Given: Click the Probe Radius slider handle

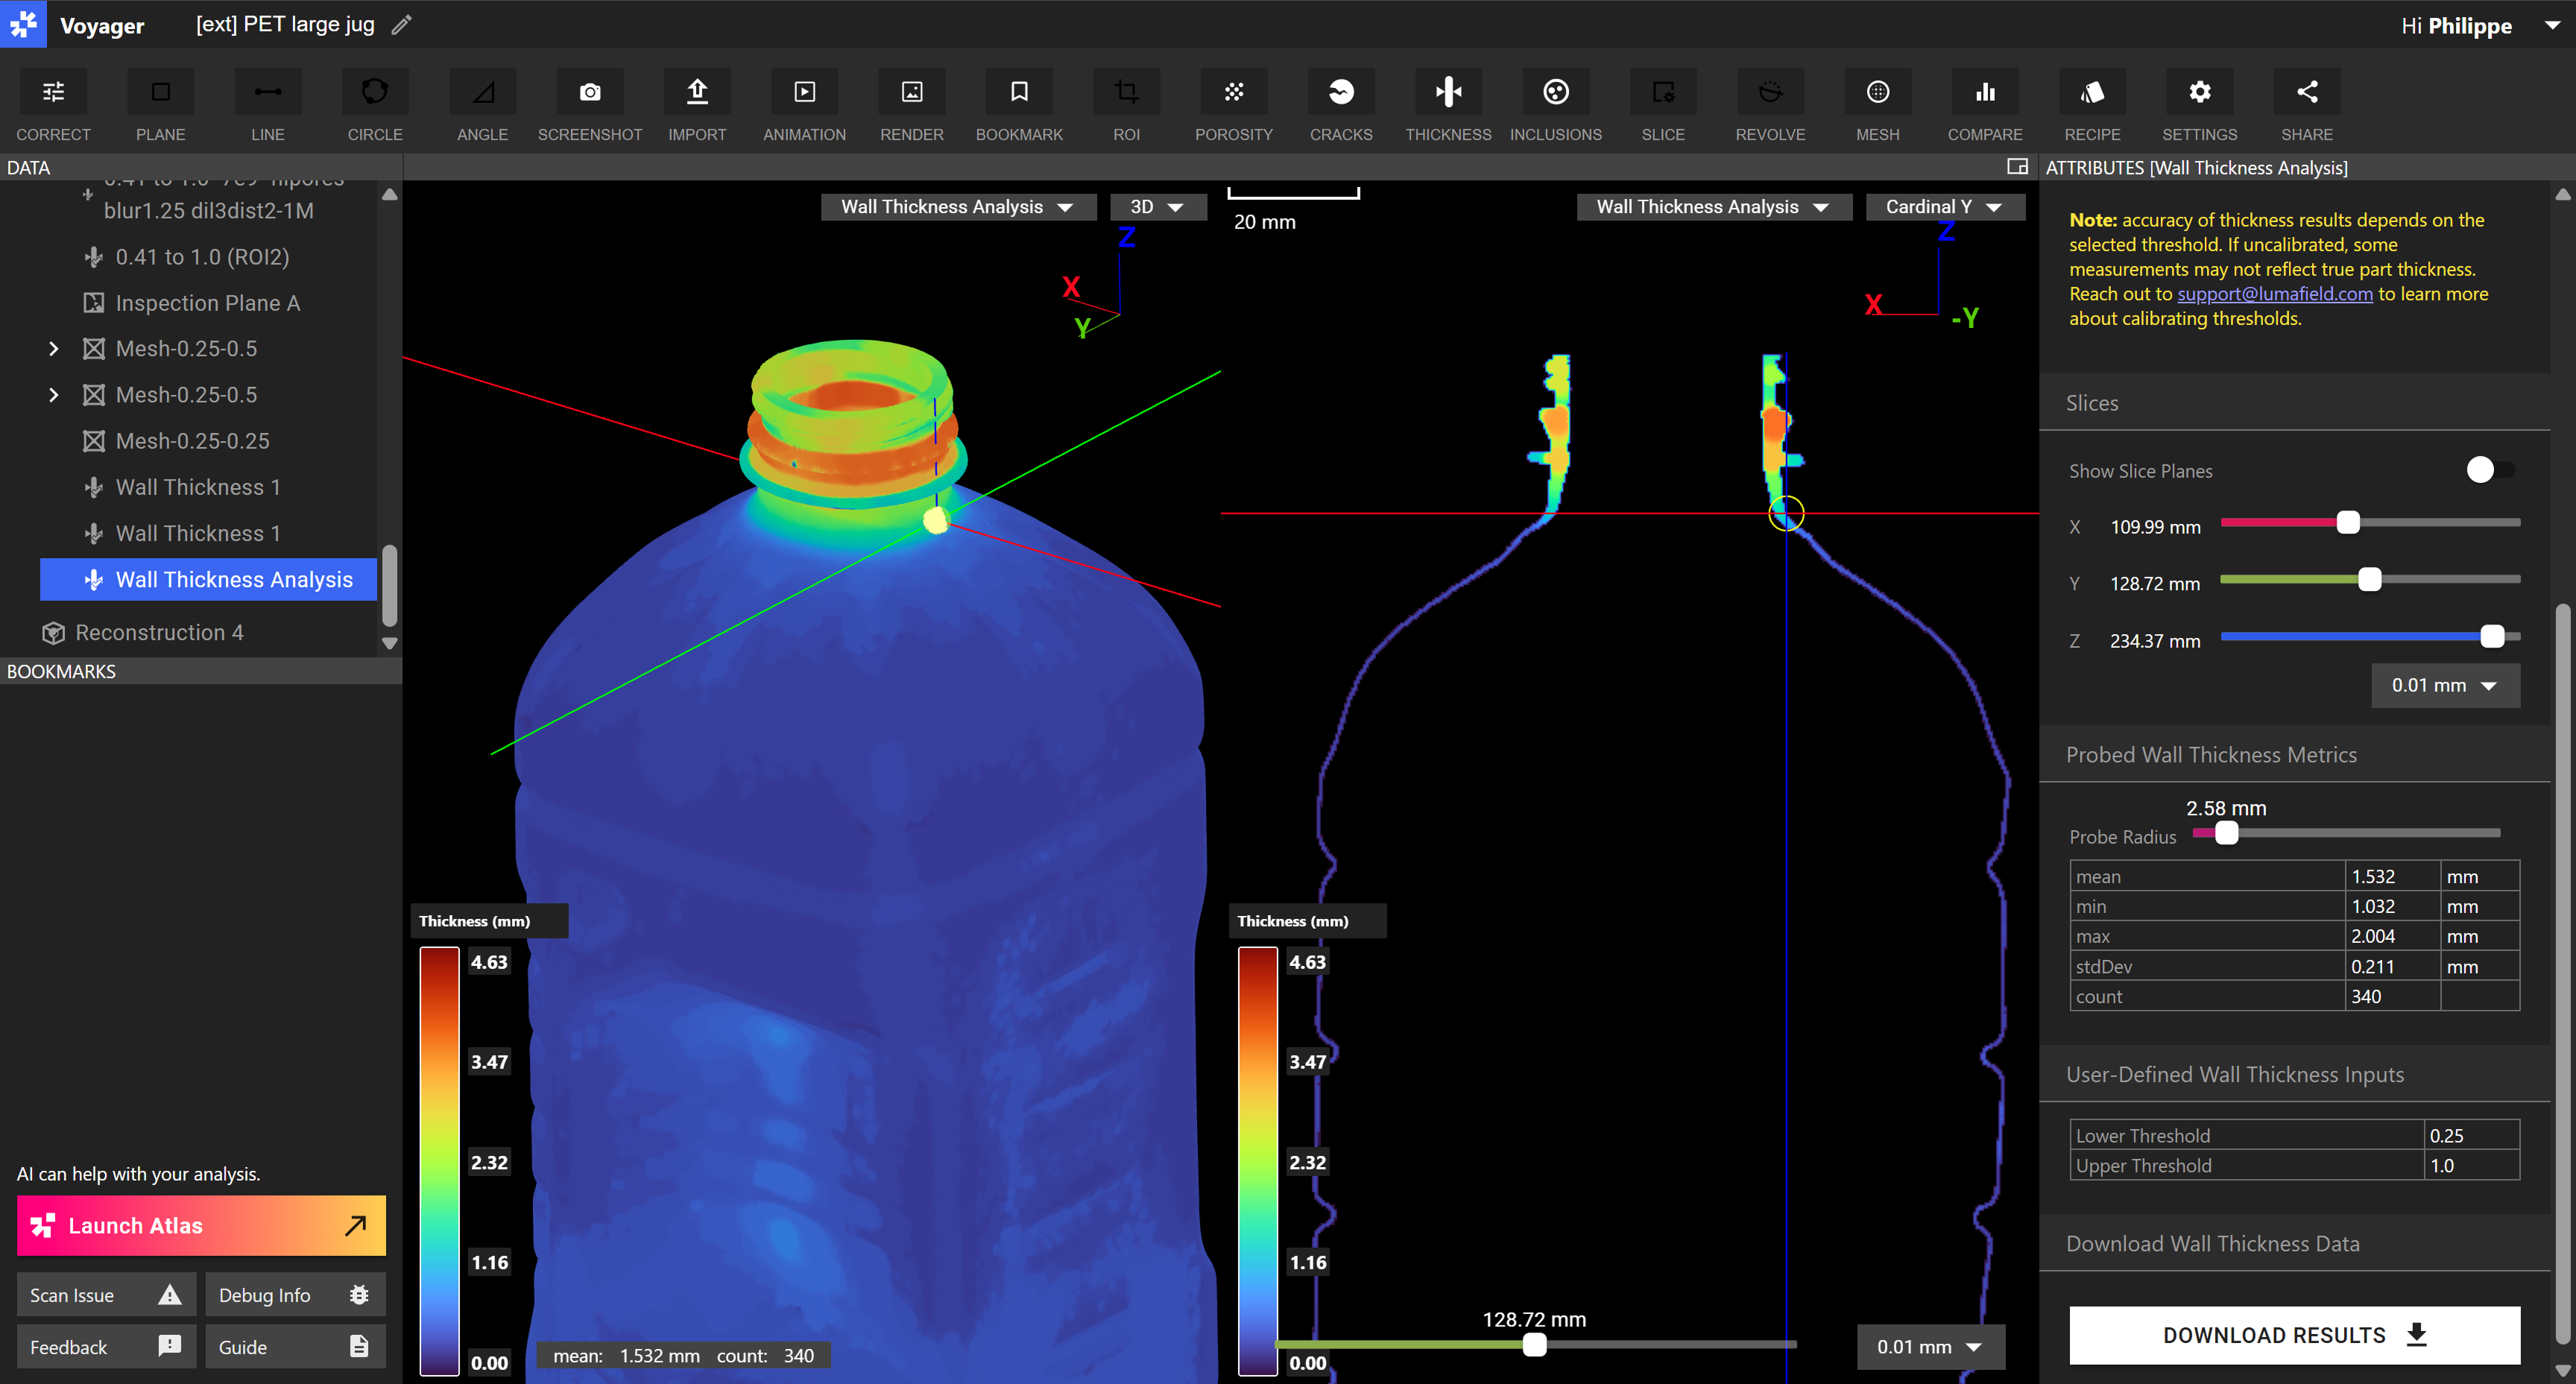Looking at the screenshot, I should 2225,833.
